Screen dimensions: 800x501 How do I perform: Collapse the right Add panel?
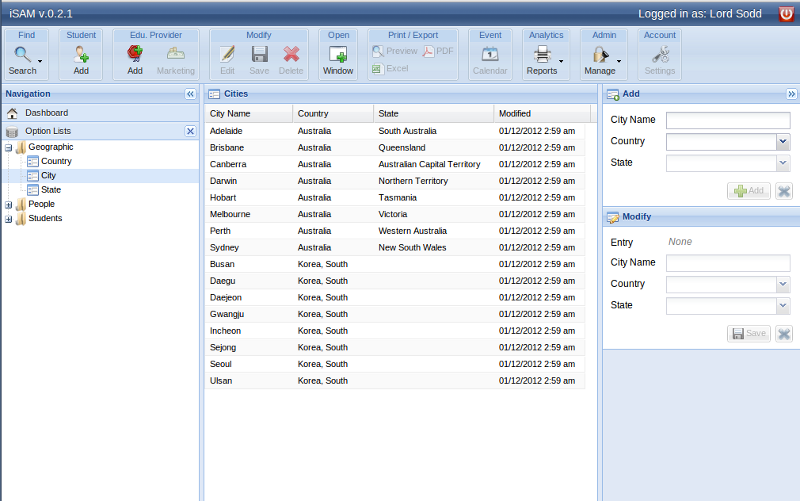pos(791,94)
